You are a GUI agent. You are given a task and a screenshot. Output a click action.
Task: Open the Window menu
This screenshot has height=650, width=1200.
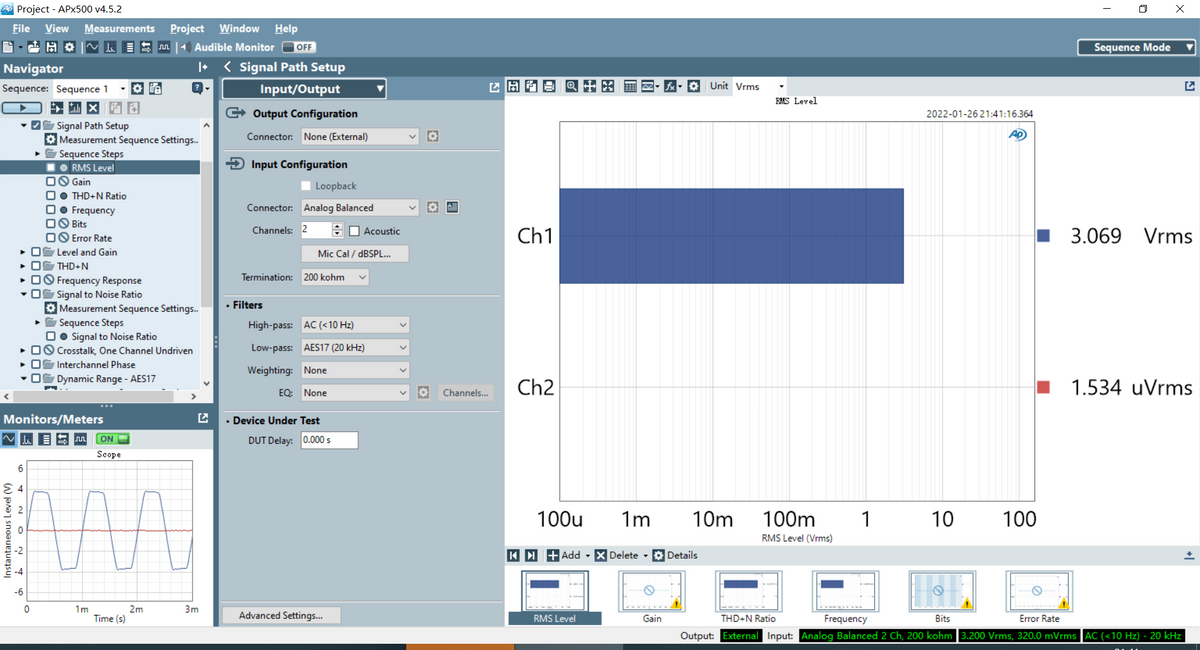(x=239, y=28)
